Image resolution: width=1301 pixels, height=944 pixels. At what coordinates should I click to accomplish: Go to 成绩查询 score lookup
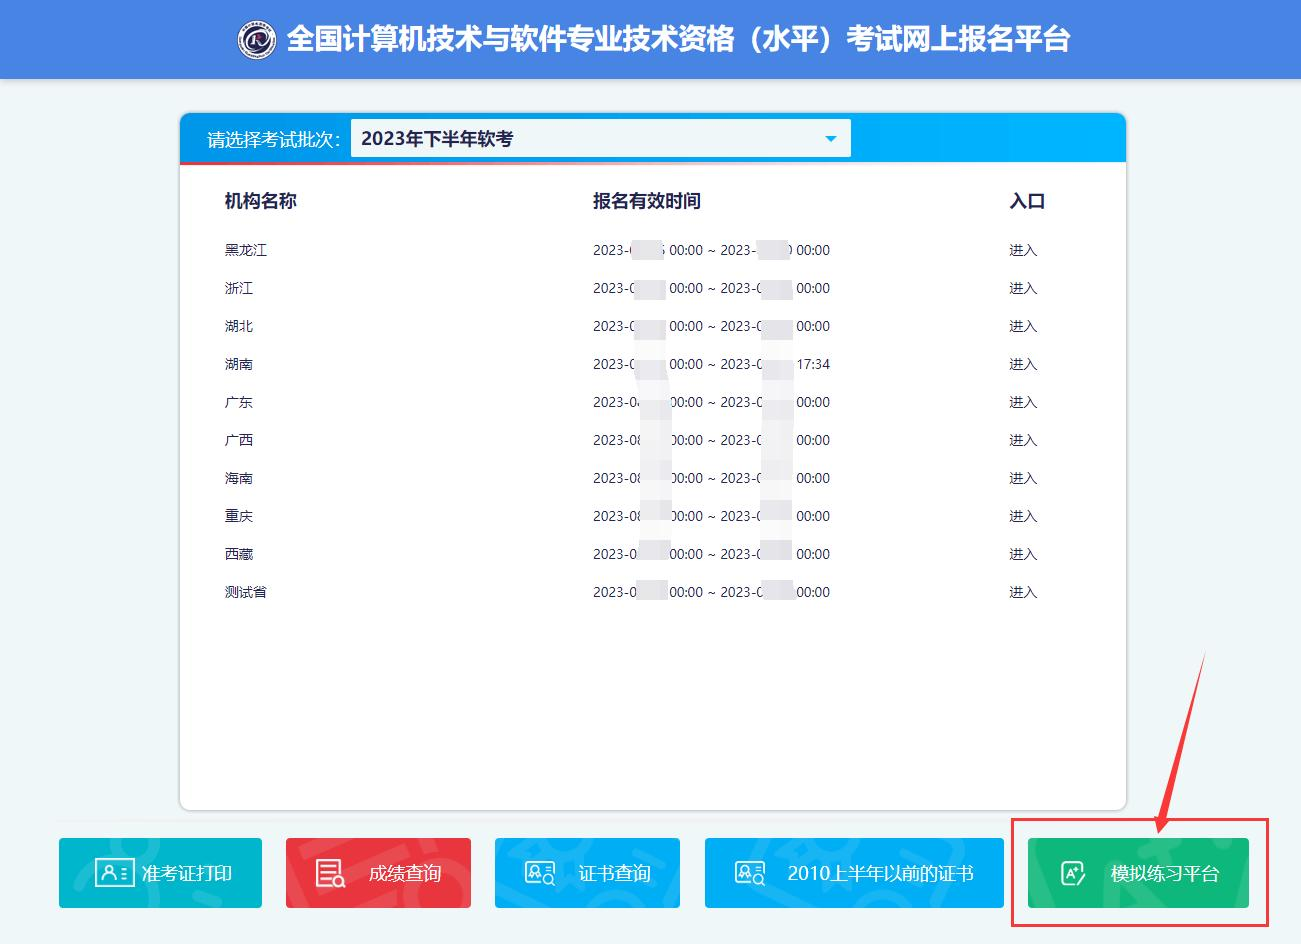point(378,873)
